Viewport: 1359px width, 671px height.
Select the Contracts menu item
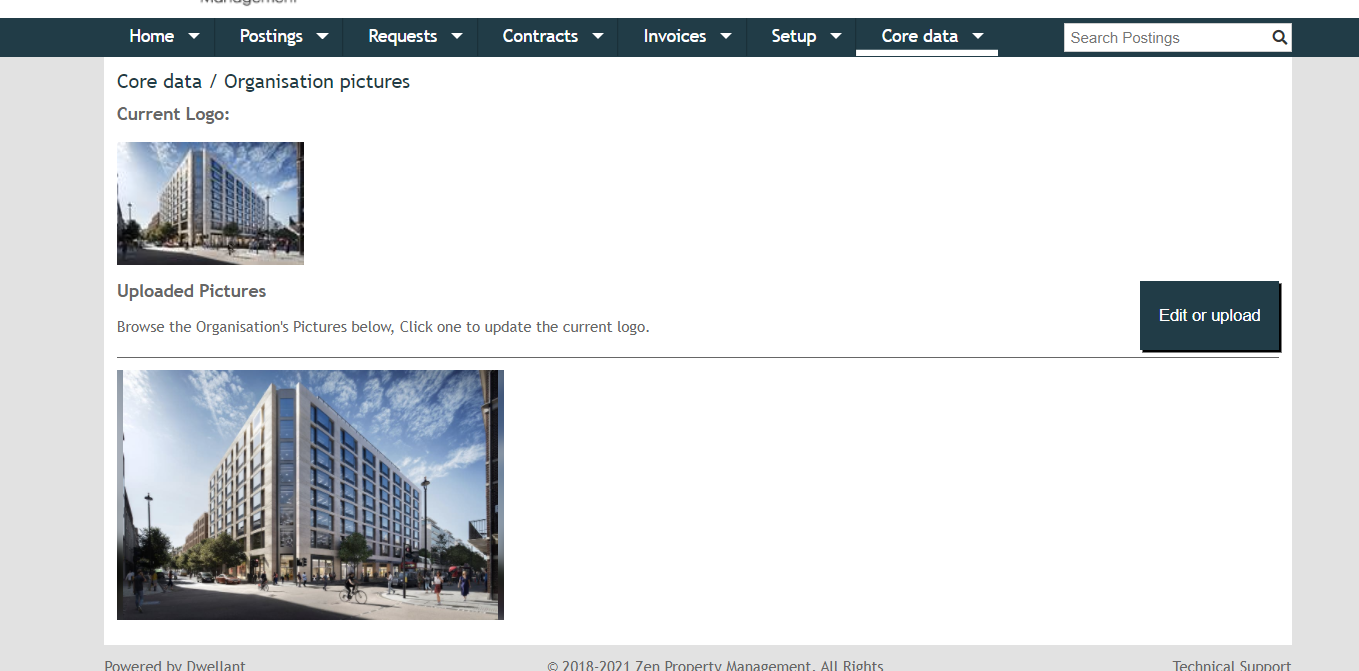tap(540, 36)
